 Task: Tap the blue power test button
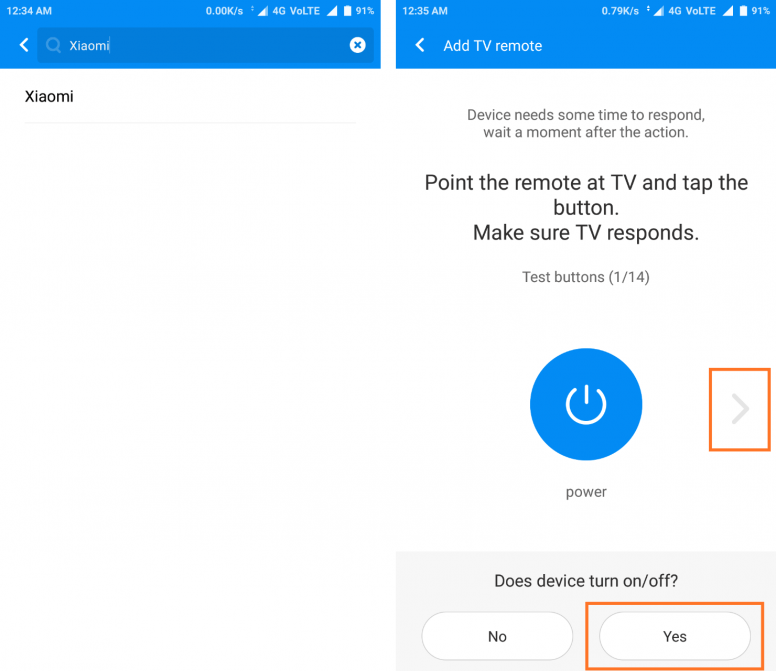click(x=585, y=404)
